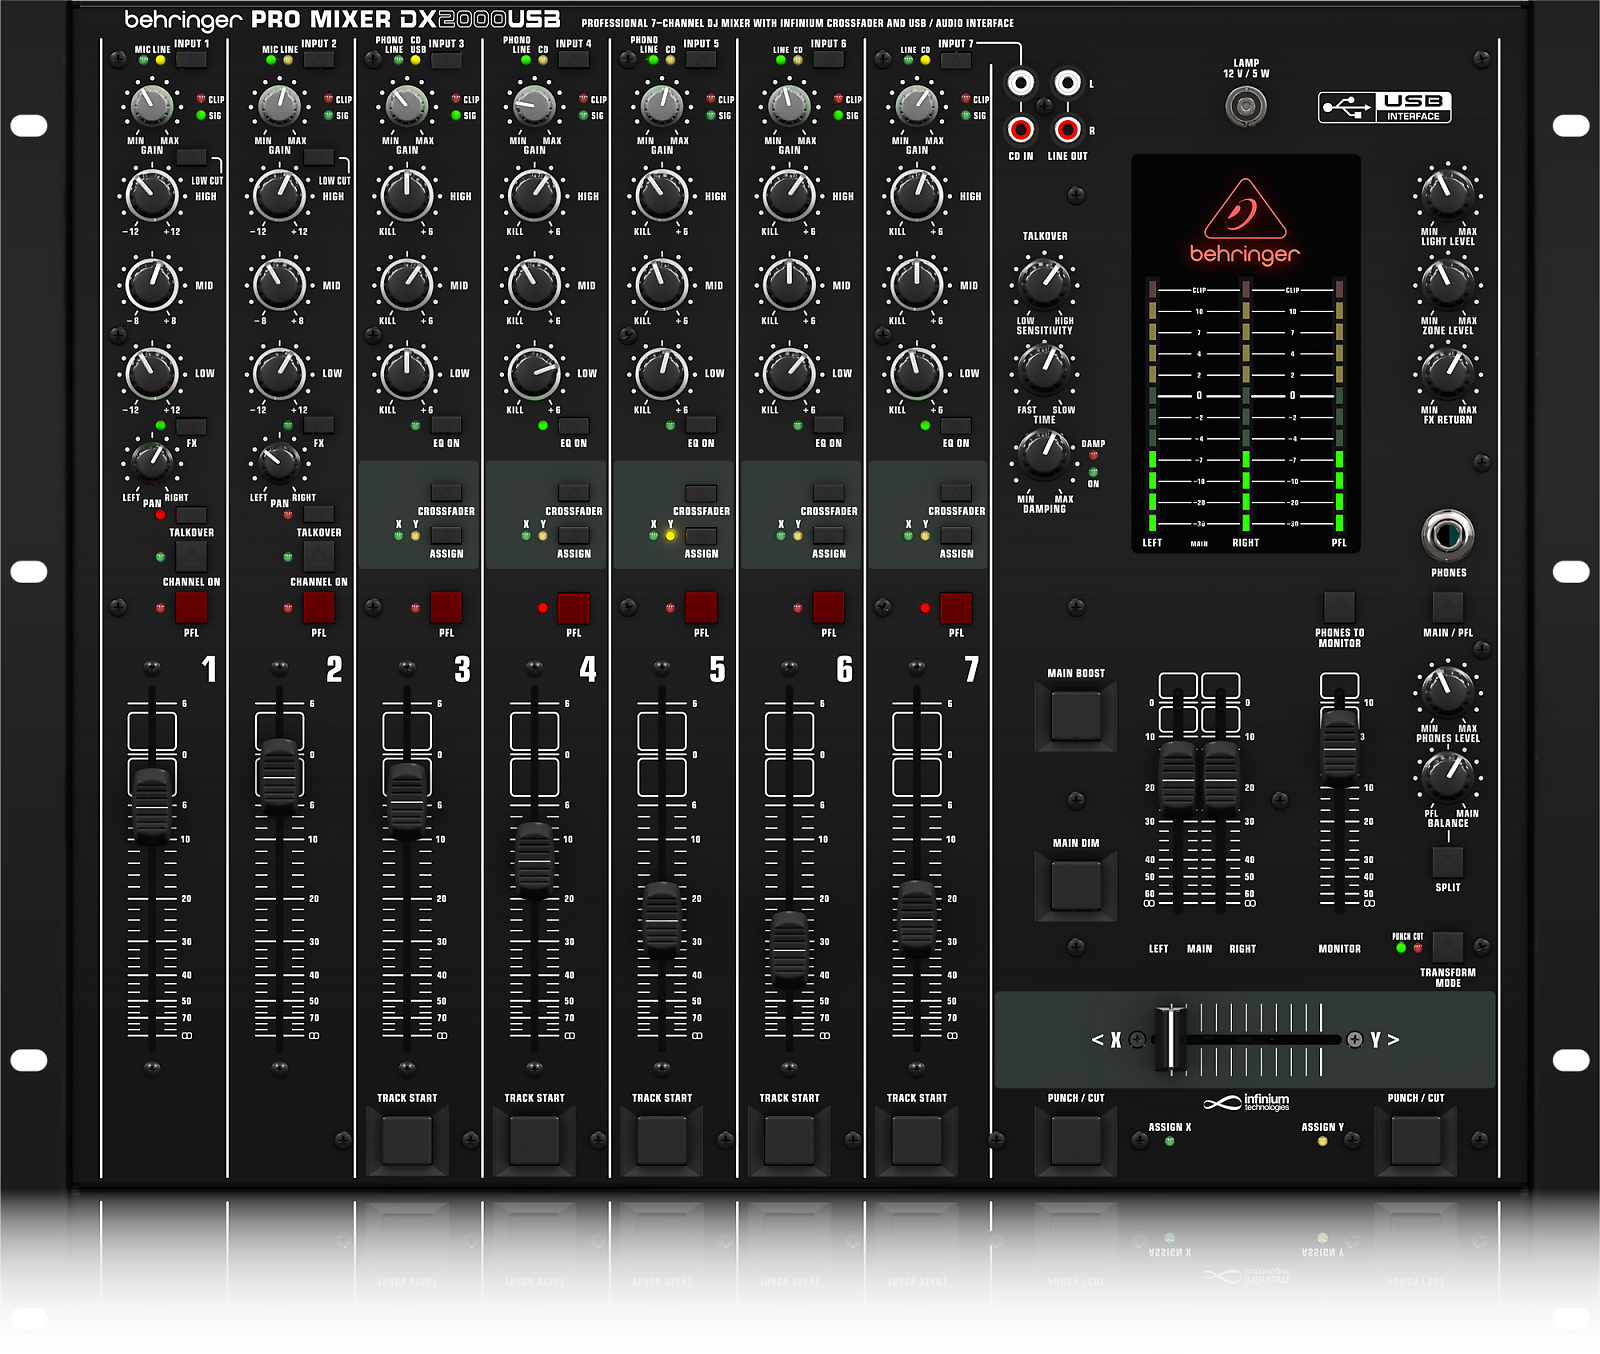Click the CD IN left RCA connector
This screenshot has height=1354, width=1600.
click(x=1021, y=82)
